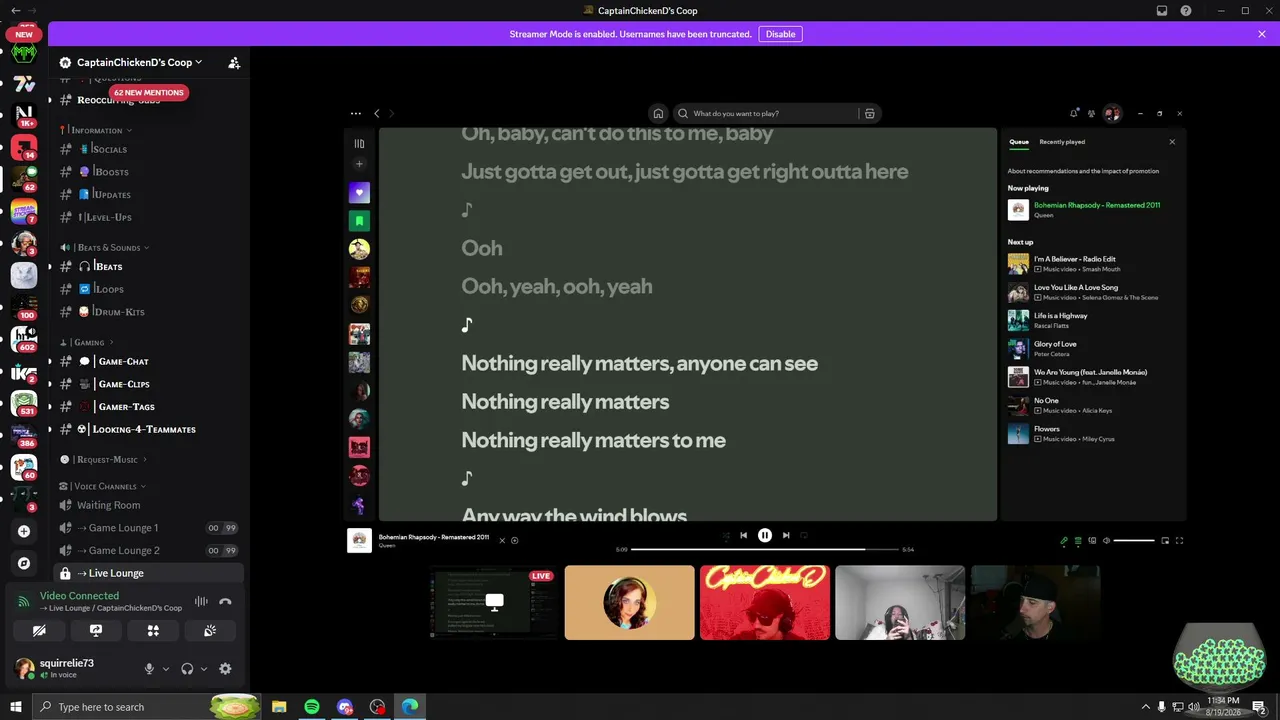This screenshot has width=1280, height=720.
Task: Open Spotify miniplayer
Action: coord(1165,541)
